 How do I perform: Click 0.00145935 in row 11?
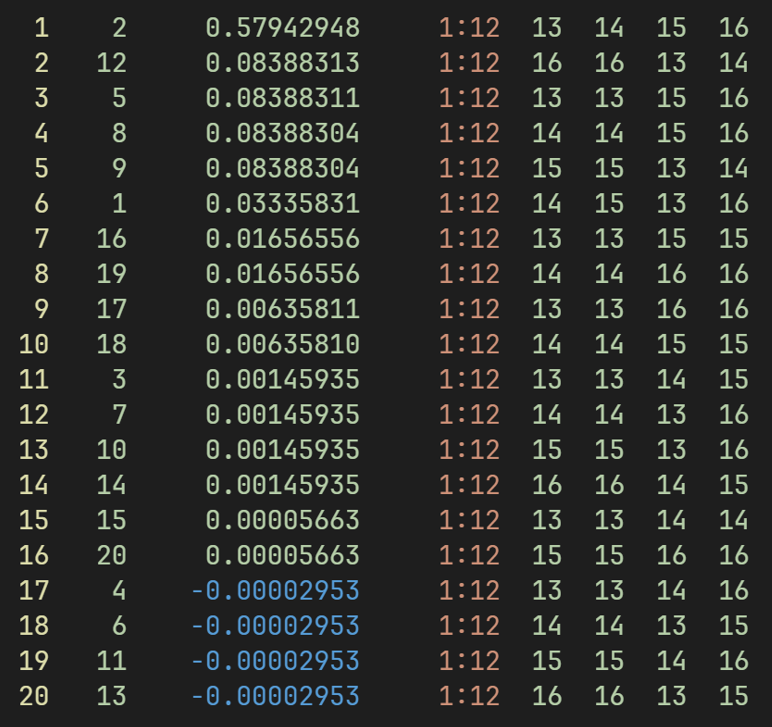(x=282, y=379)
